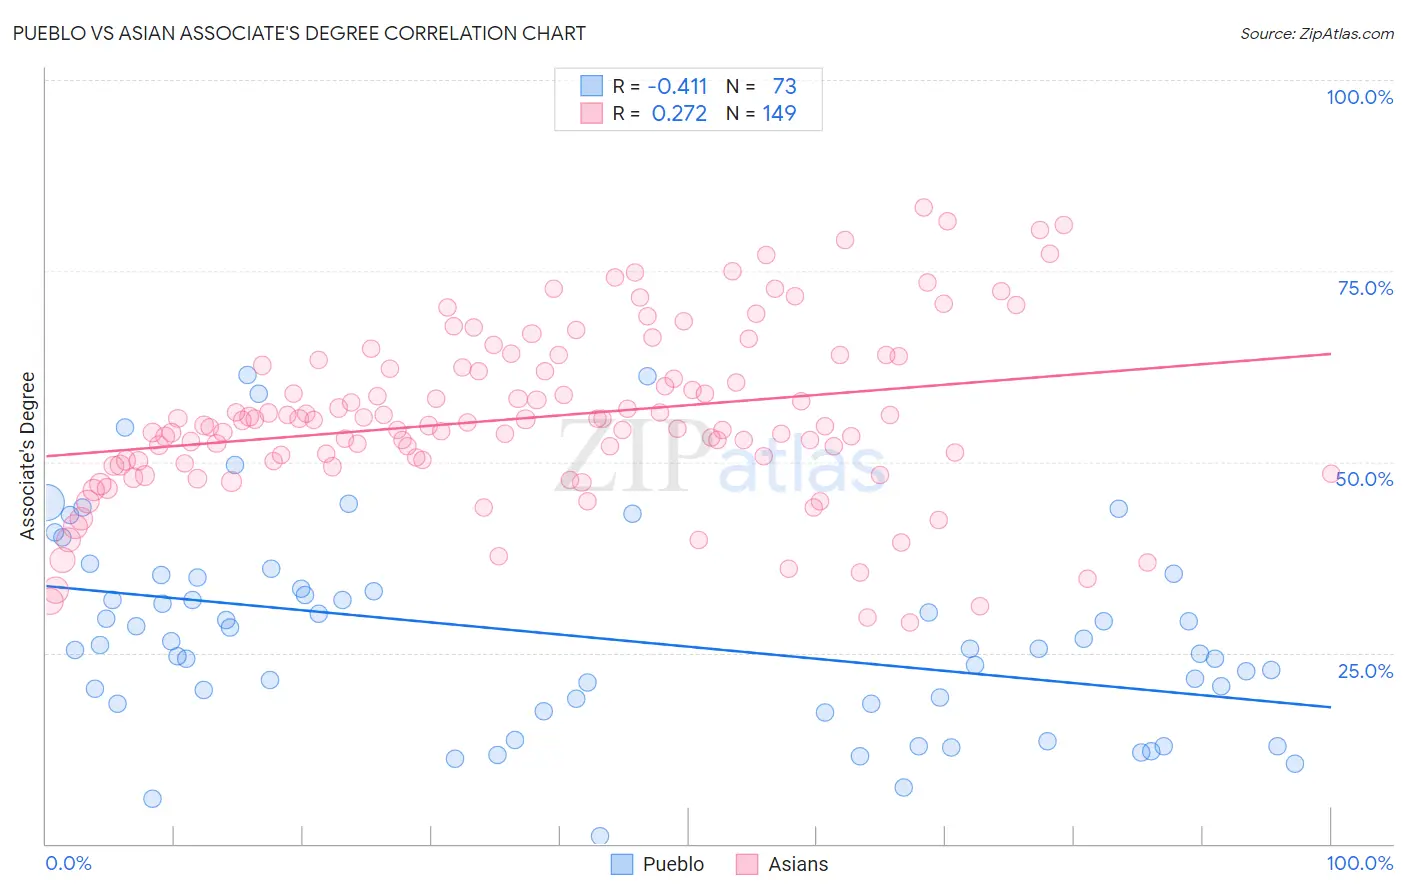1406x892 pixels.
Task: Click the 100.0% x-axis label
Action: click(1360, 863)
